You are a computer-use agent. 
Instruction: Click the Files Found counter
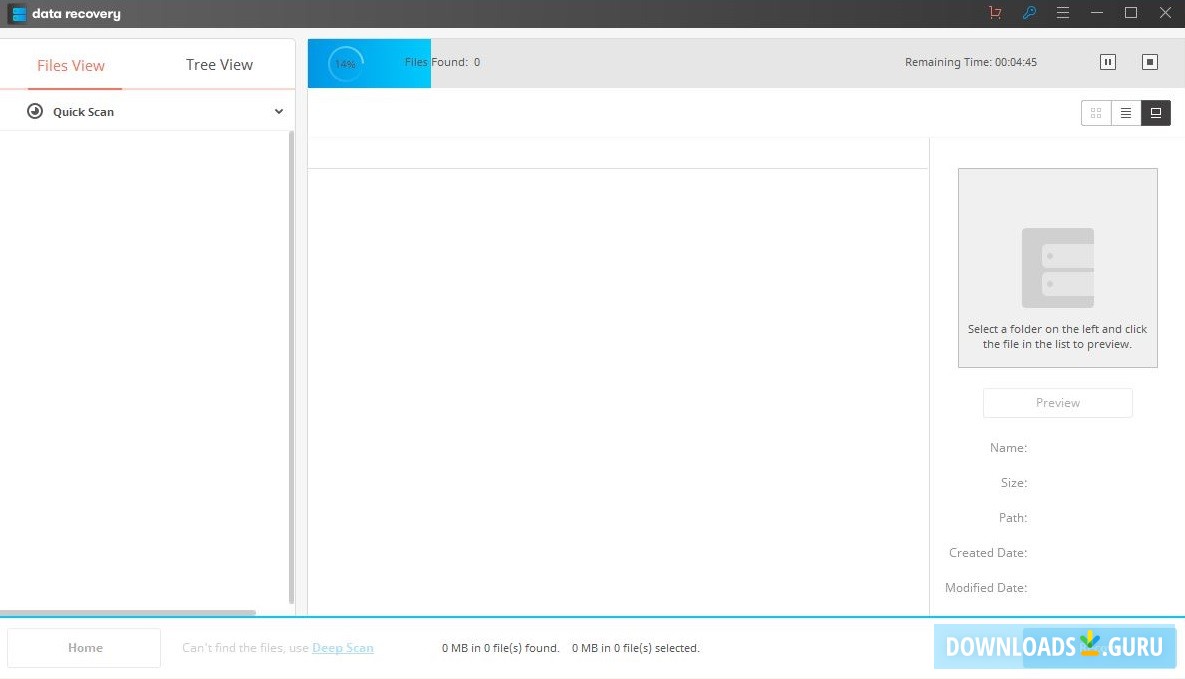[x=442, y=62]
